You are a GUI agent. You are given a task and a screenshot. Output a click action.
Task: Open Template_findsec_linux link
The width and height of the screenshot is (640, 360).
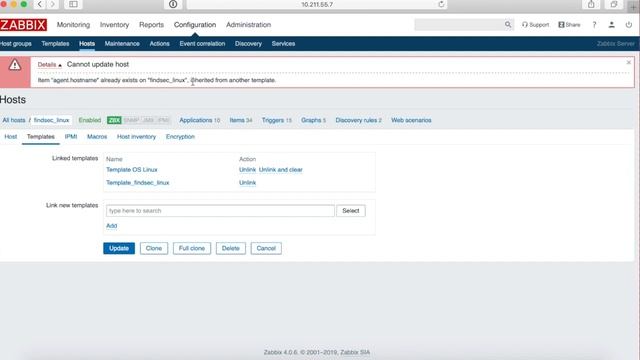138,183
